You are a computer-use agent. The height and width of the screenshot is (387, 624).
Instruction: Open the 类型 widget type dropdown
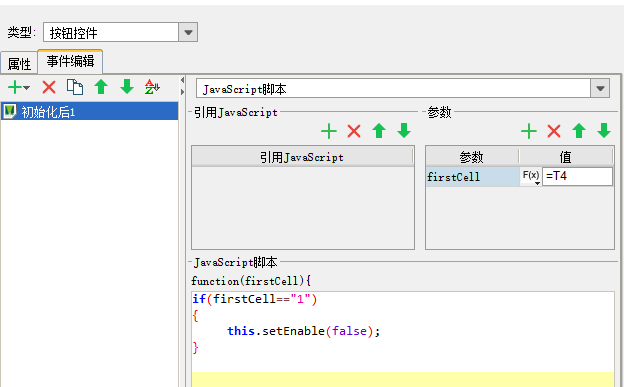188,32
